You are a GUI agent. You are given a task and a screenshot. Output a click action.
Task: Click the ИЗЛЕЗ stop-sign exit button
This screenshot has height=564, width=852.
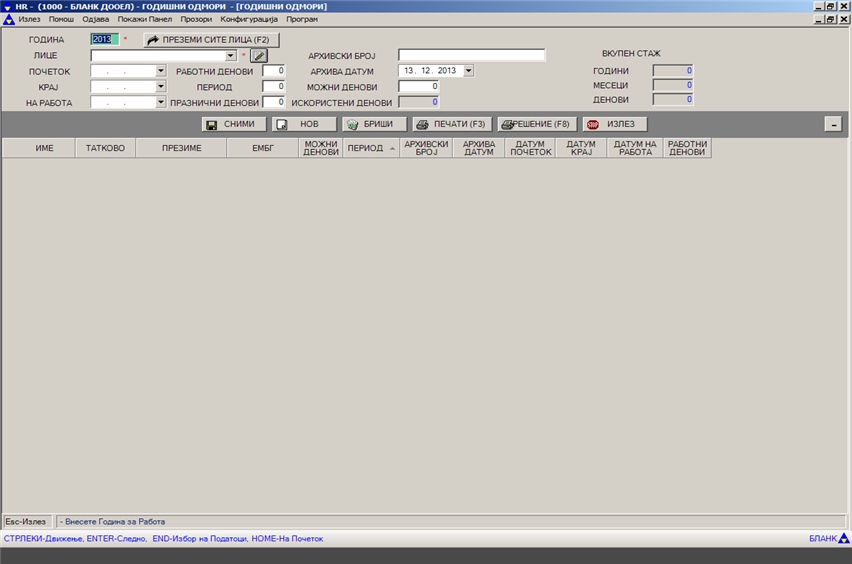[614, 125]
